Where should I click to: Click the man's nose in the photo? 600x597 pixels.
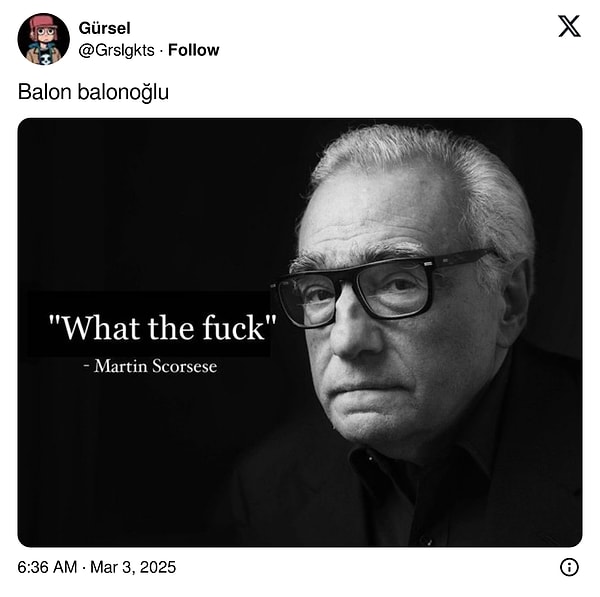pos(354,331)
